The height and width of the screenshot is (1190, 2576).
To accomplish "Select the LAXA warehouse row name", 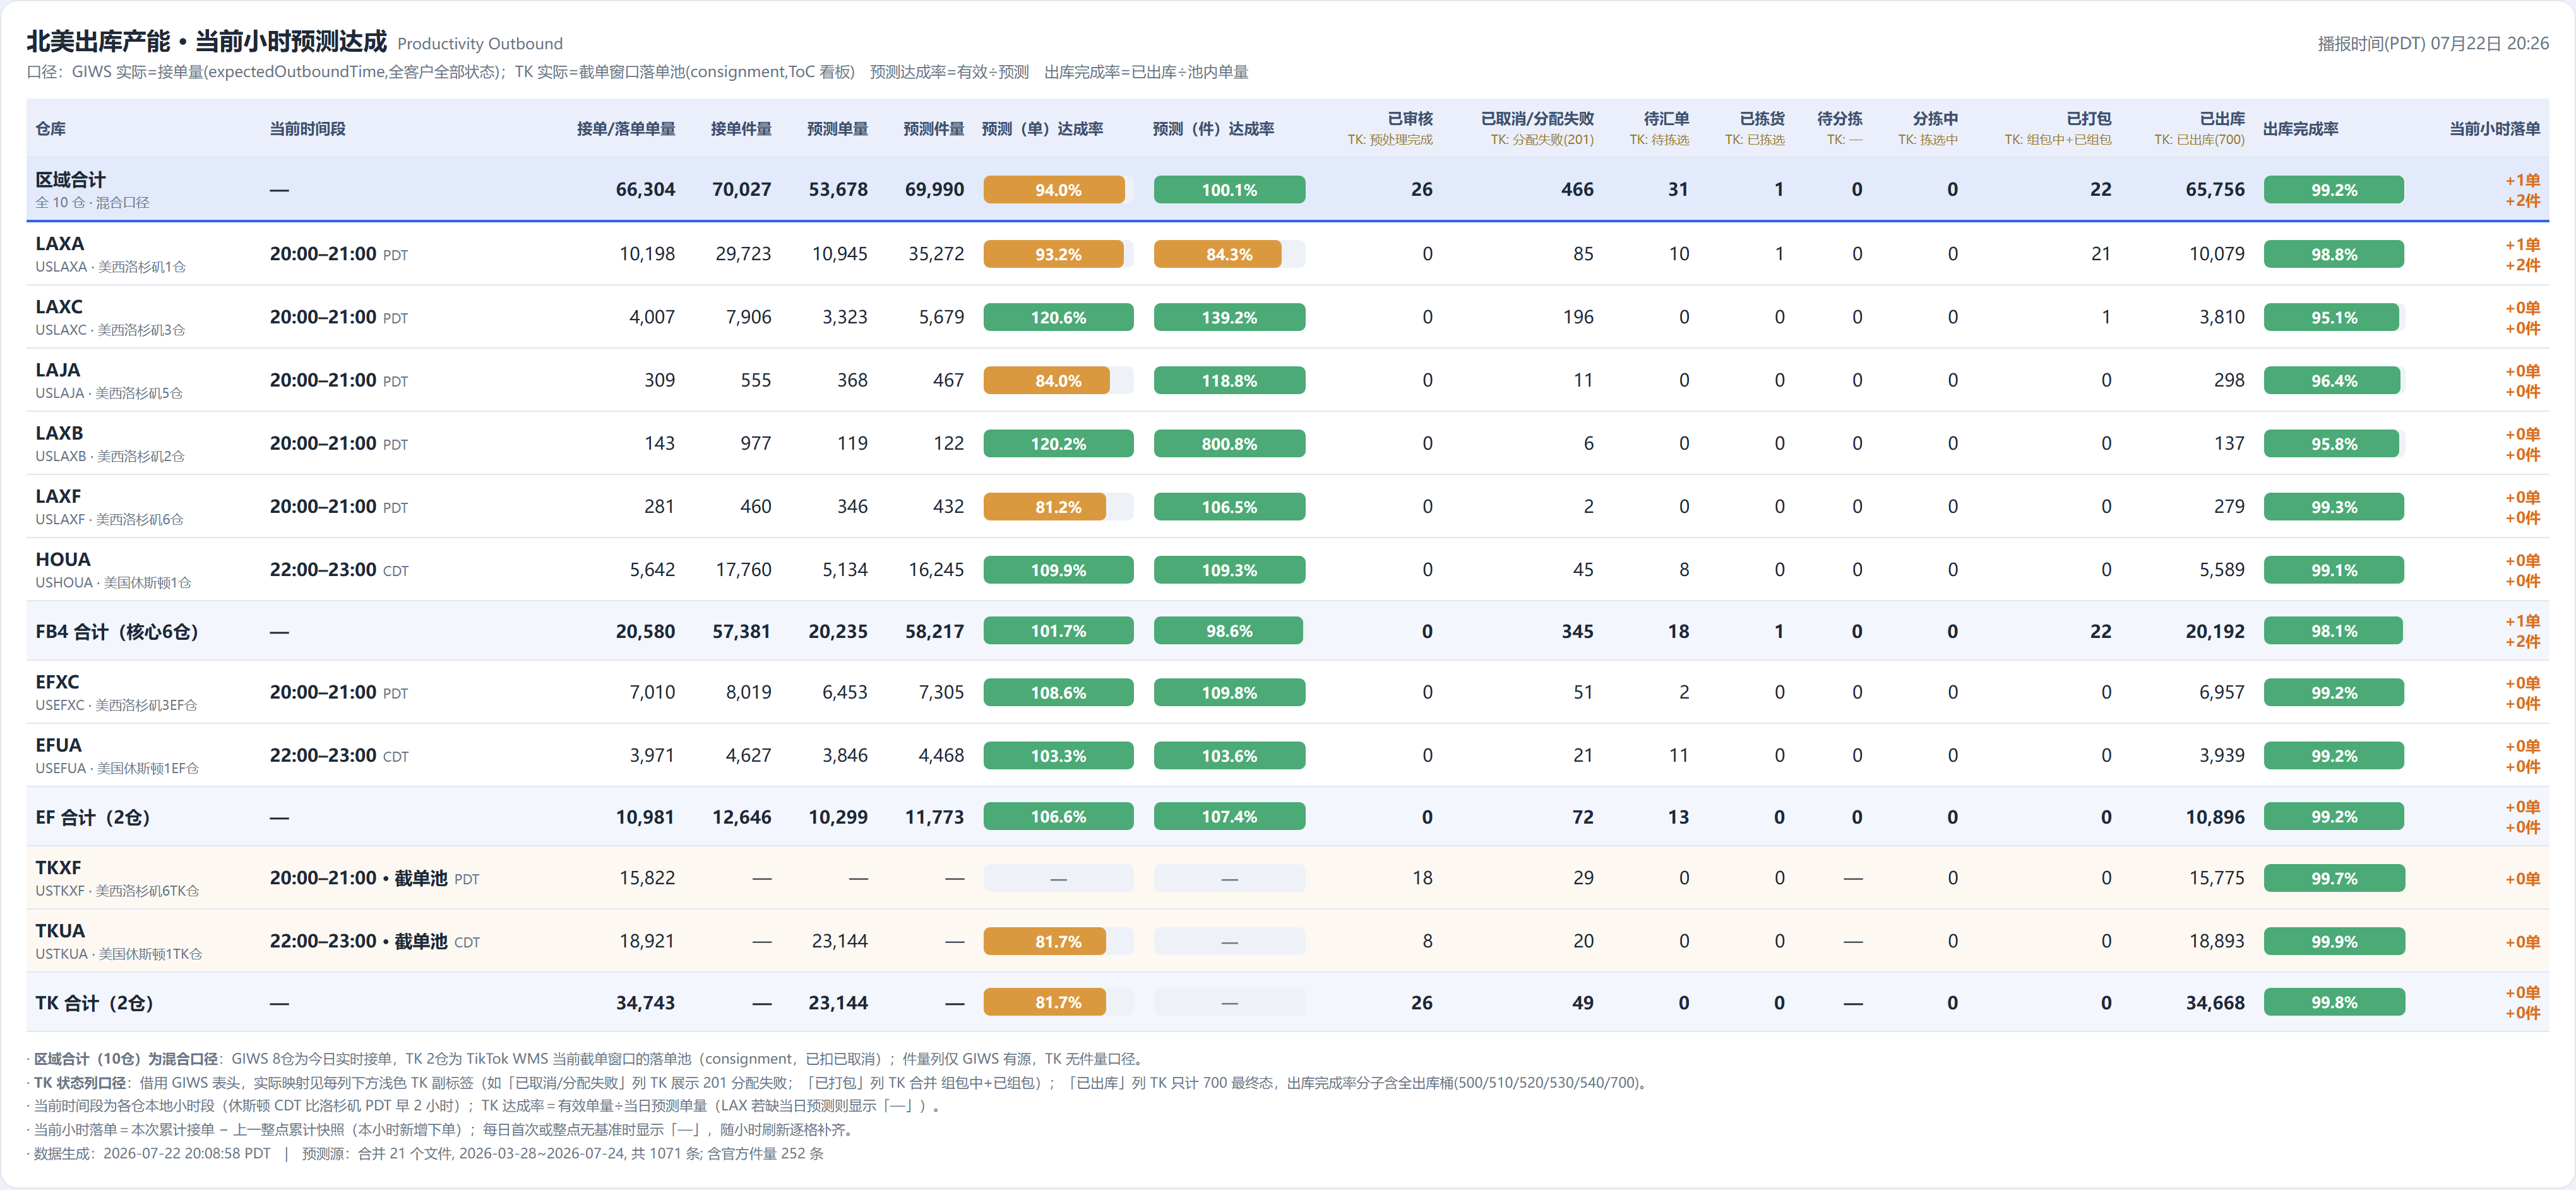I will click(60, 244).
